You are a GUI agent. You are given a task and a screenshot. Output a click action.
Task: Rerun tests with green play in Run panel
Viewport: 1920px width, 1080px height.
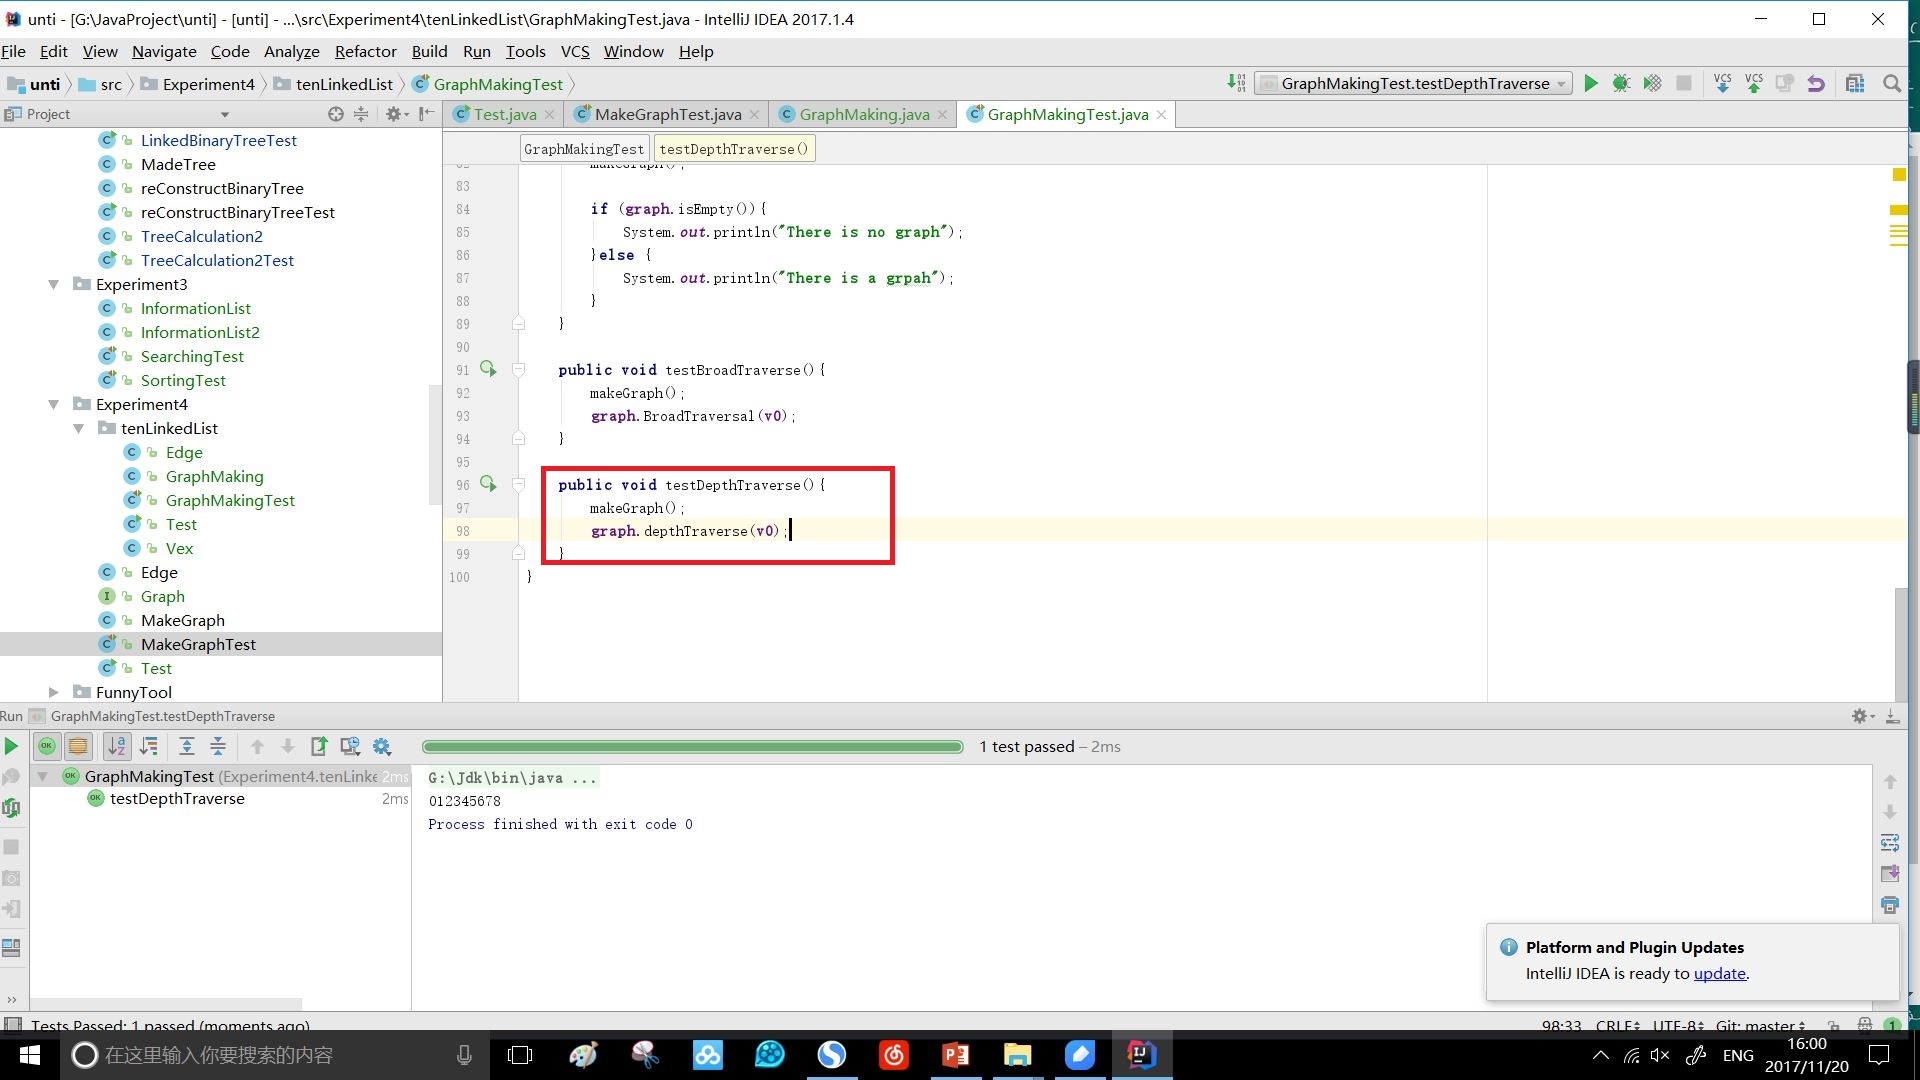11,746
